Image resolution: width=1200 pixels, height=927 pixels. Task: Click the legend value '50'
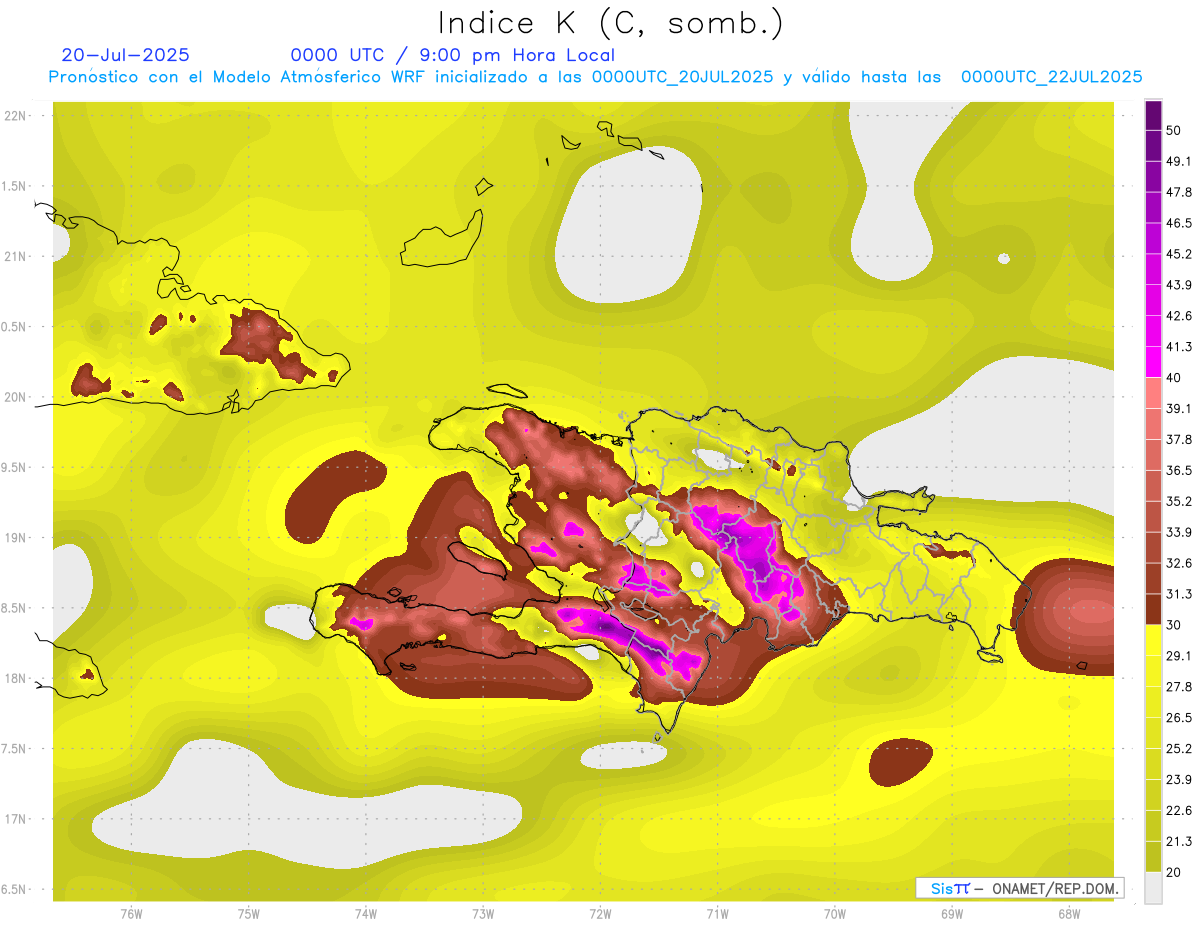click(1175, 131)
